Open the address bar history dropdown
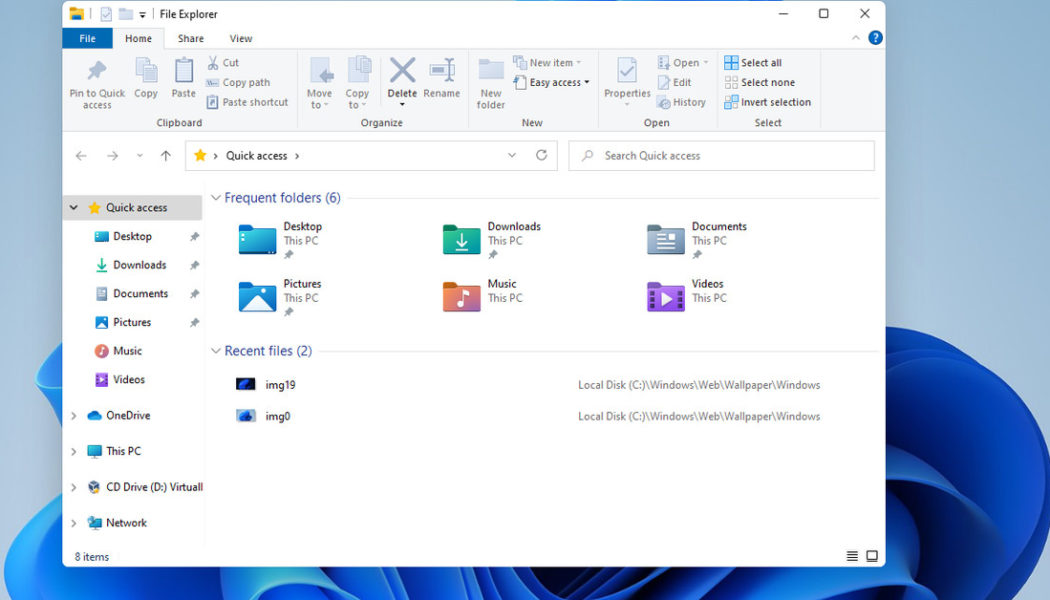The width and height of the screenshot is (1050, 600). (512, 156)
